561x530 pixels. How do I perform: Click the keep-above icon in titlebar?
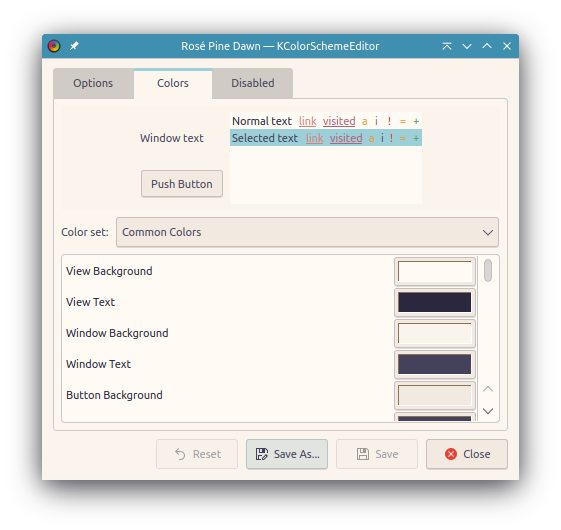click(447, 46)
